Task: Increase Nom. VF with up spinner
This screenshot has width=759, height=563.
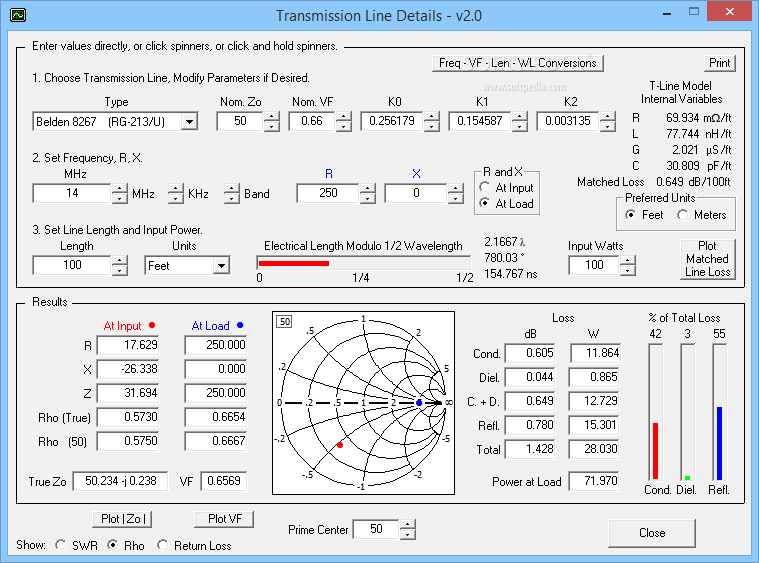Action: tap(344, 116)
